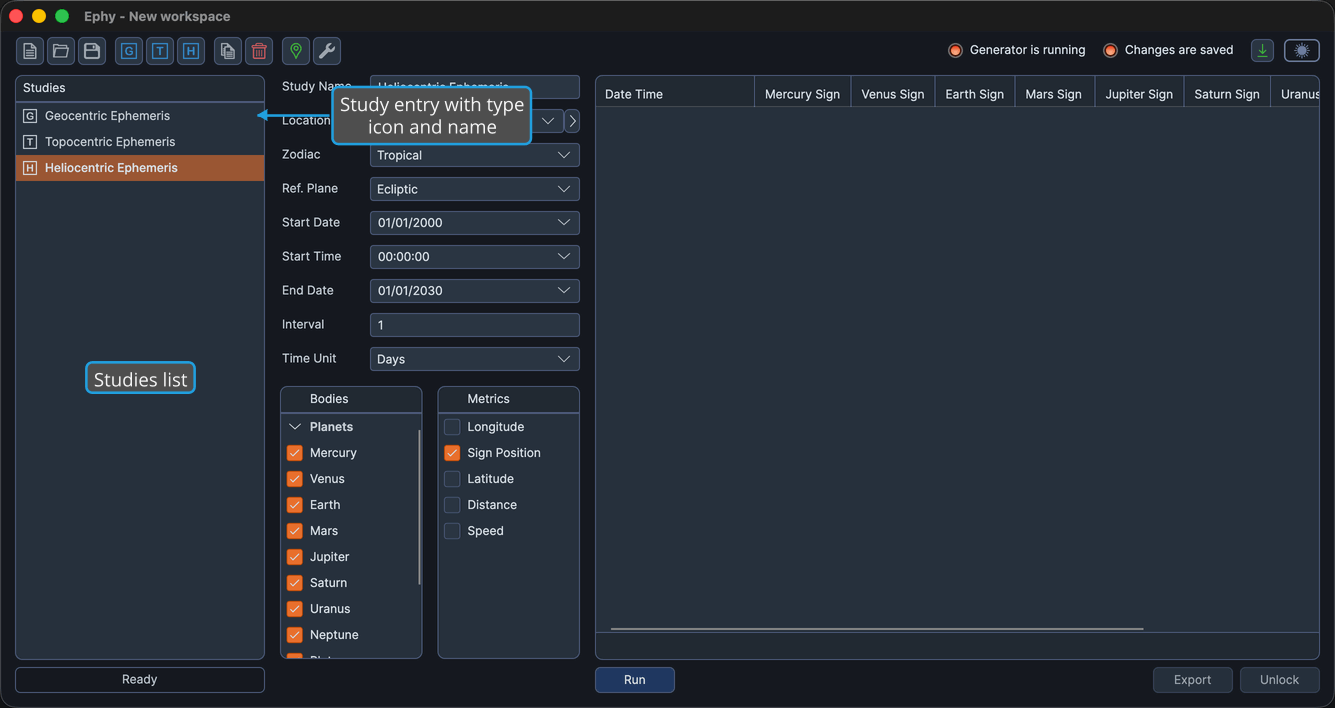Open the Time Unit Days dropdown
The image size is (1335, 708).
pyautogui.click(x=475, y=359)
